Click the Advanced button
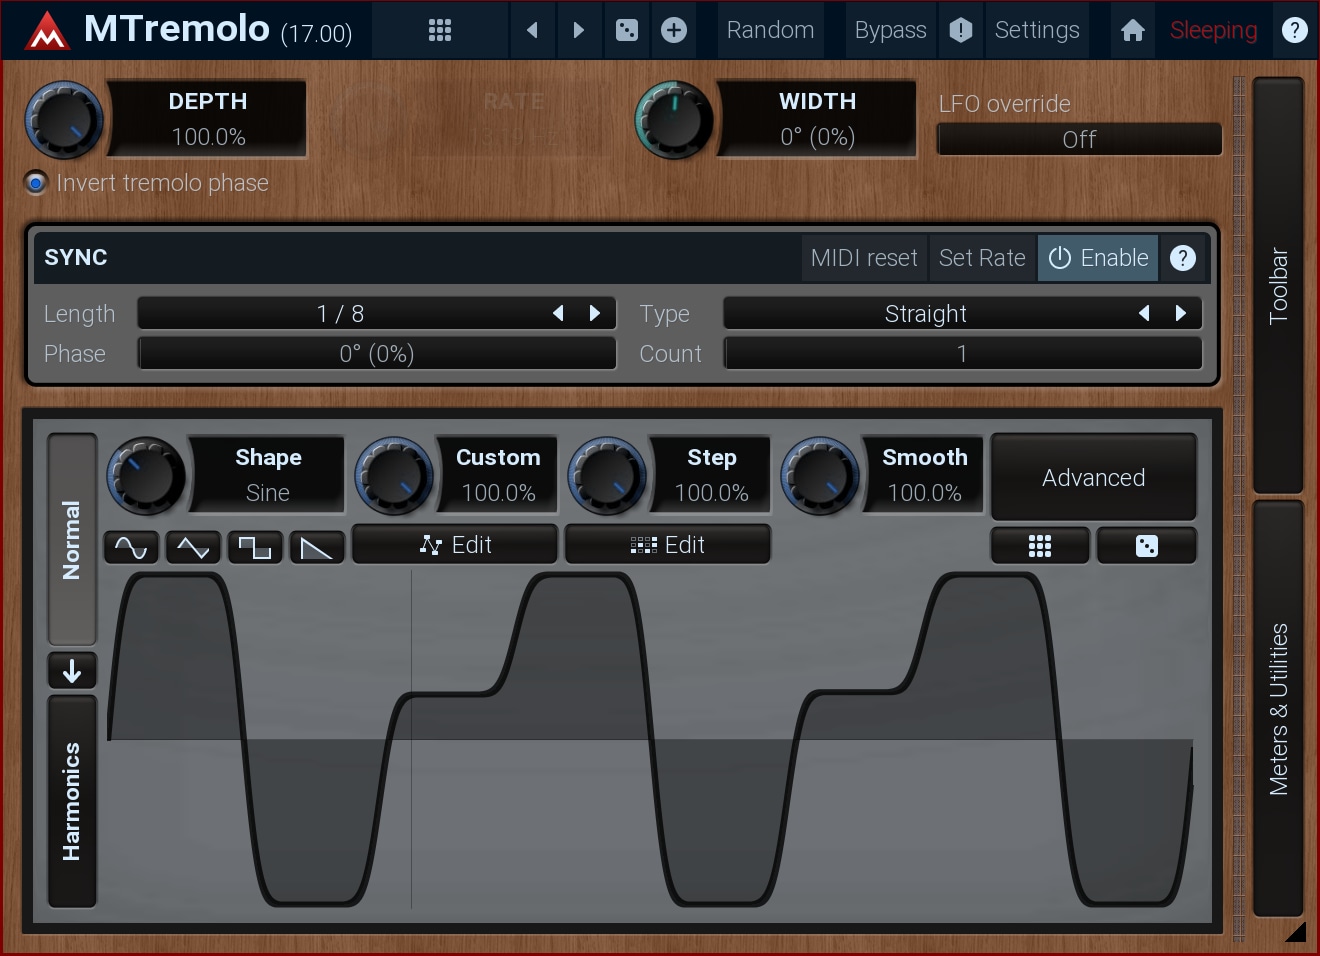Screen dimensions: 1320x956 click(1093, 477)
